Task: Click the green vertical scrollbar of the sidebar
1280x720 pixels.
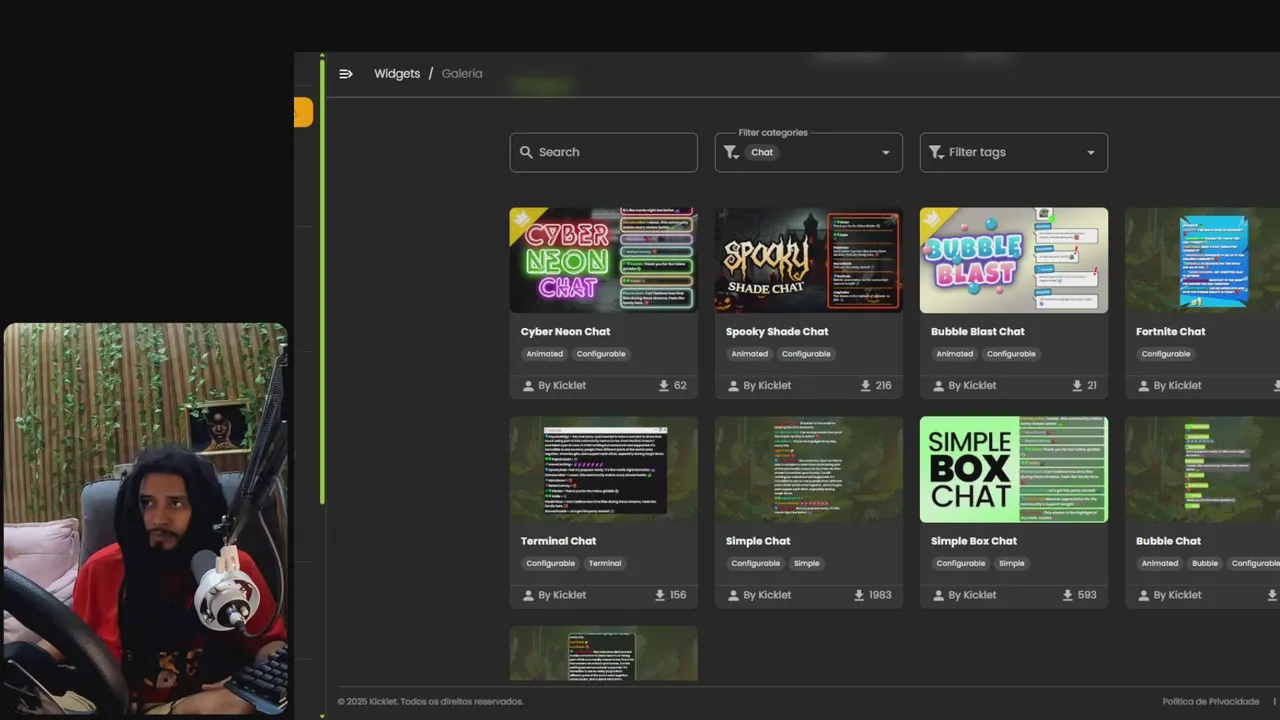Action: tap(322, 280)
